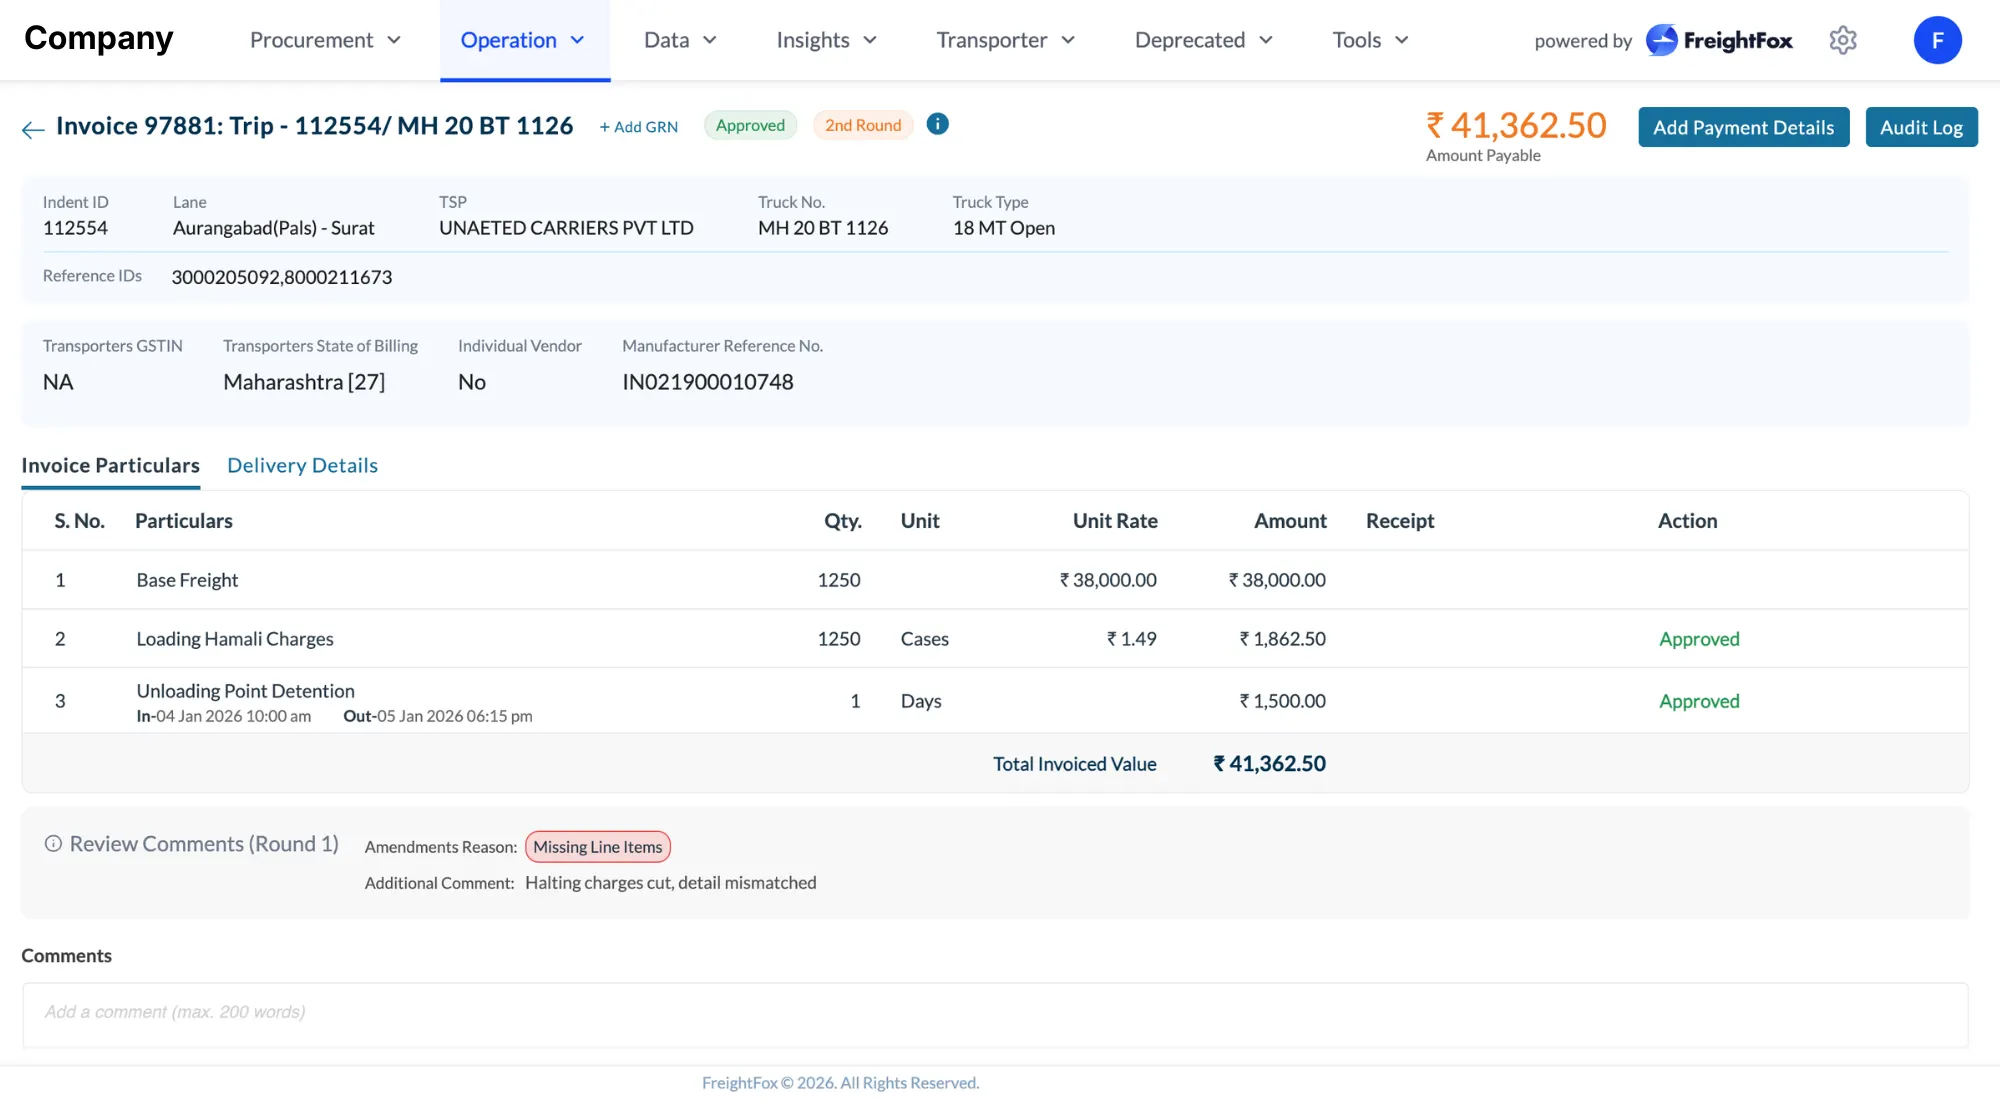Click Add Payment Details button
2000x1100 pixels.
pos(1743,127)
